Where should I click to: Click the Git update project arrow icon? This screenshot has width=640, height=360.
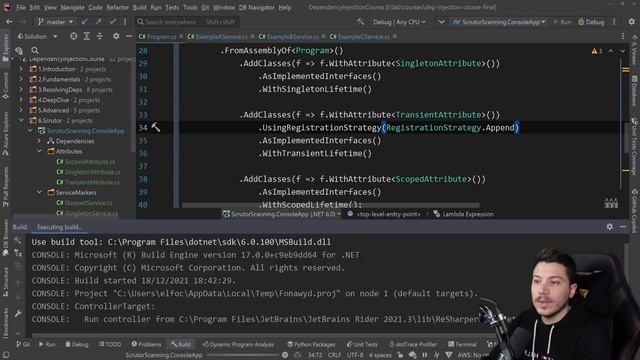pyautogui.click(x=84, y=22)
